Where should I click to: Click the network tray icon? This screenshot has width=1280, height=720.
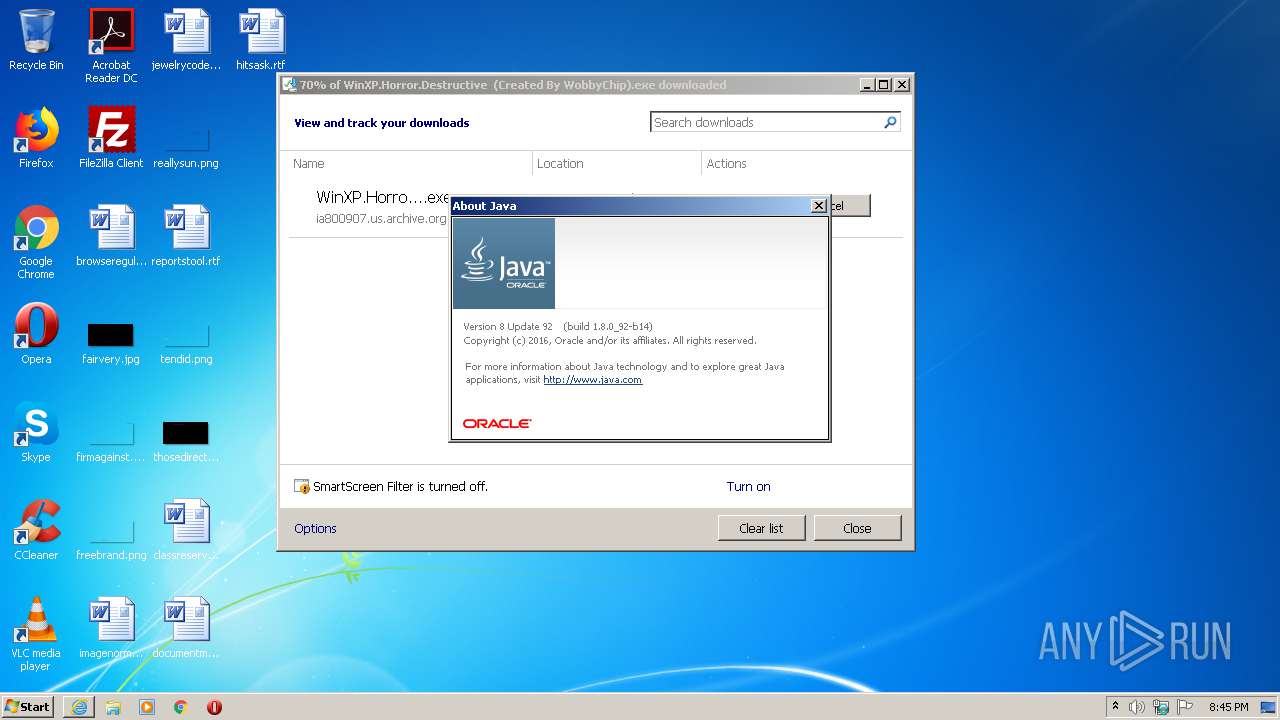[1161, 707]
